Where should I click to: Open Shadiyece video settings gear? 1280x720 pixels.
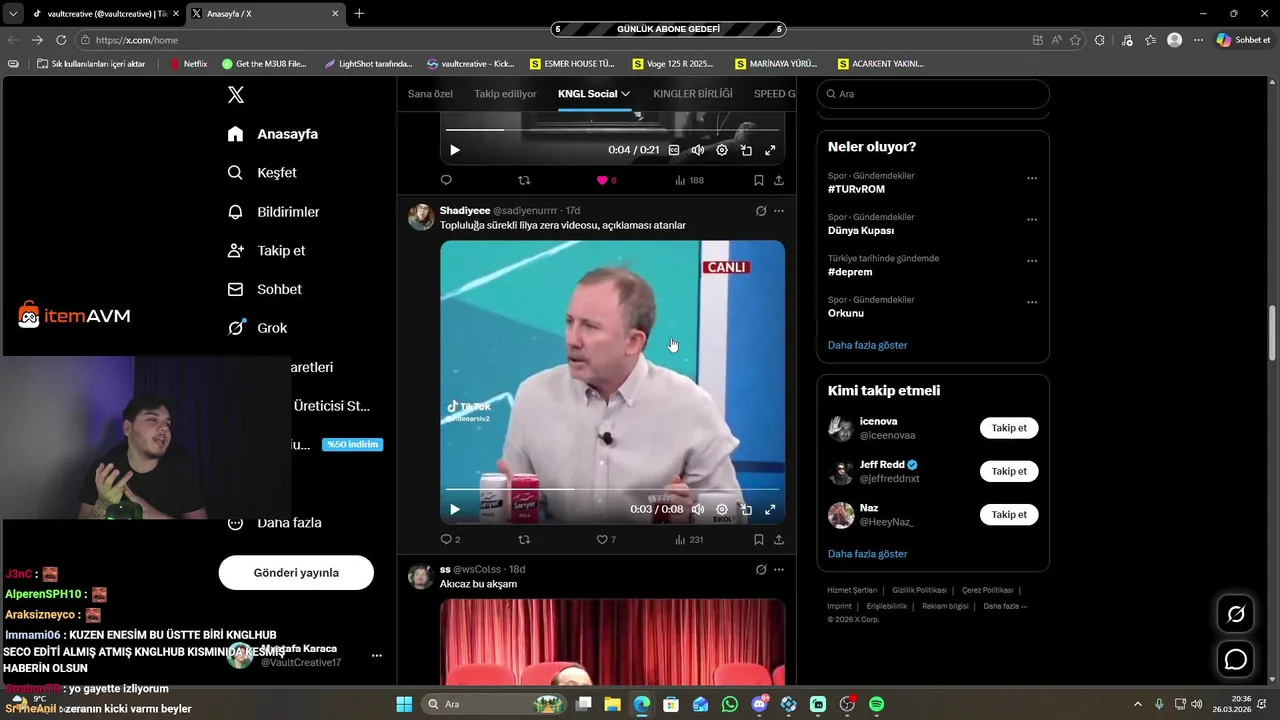(x=722, y=509)
